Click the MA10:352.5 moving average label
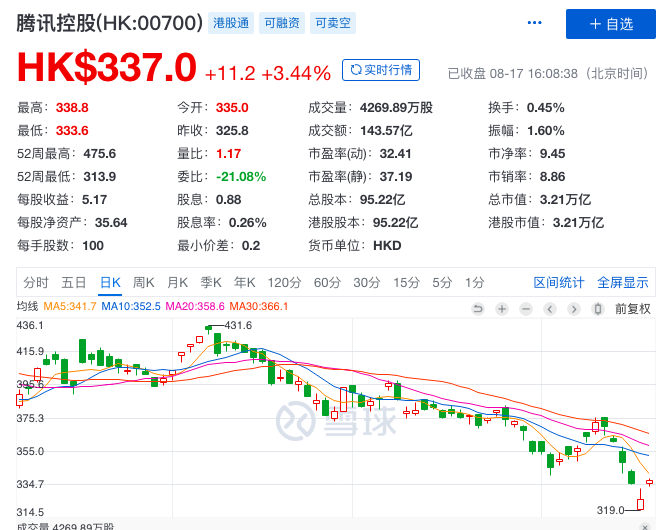 coord(131,306)
